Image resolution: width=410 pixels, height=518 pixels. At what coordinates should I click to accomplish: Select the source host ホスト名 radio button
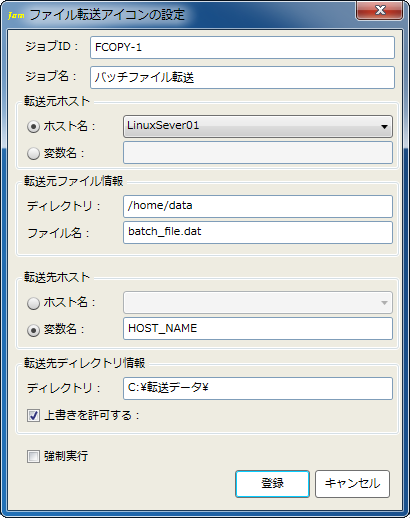tap(33, 127)
